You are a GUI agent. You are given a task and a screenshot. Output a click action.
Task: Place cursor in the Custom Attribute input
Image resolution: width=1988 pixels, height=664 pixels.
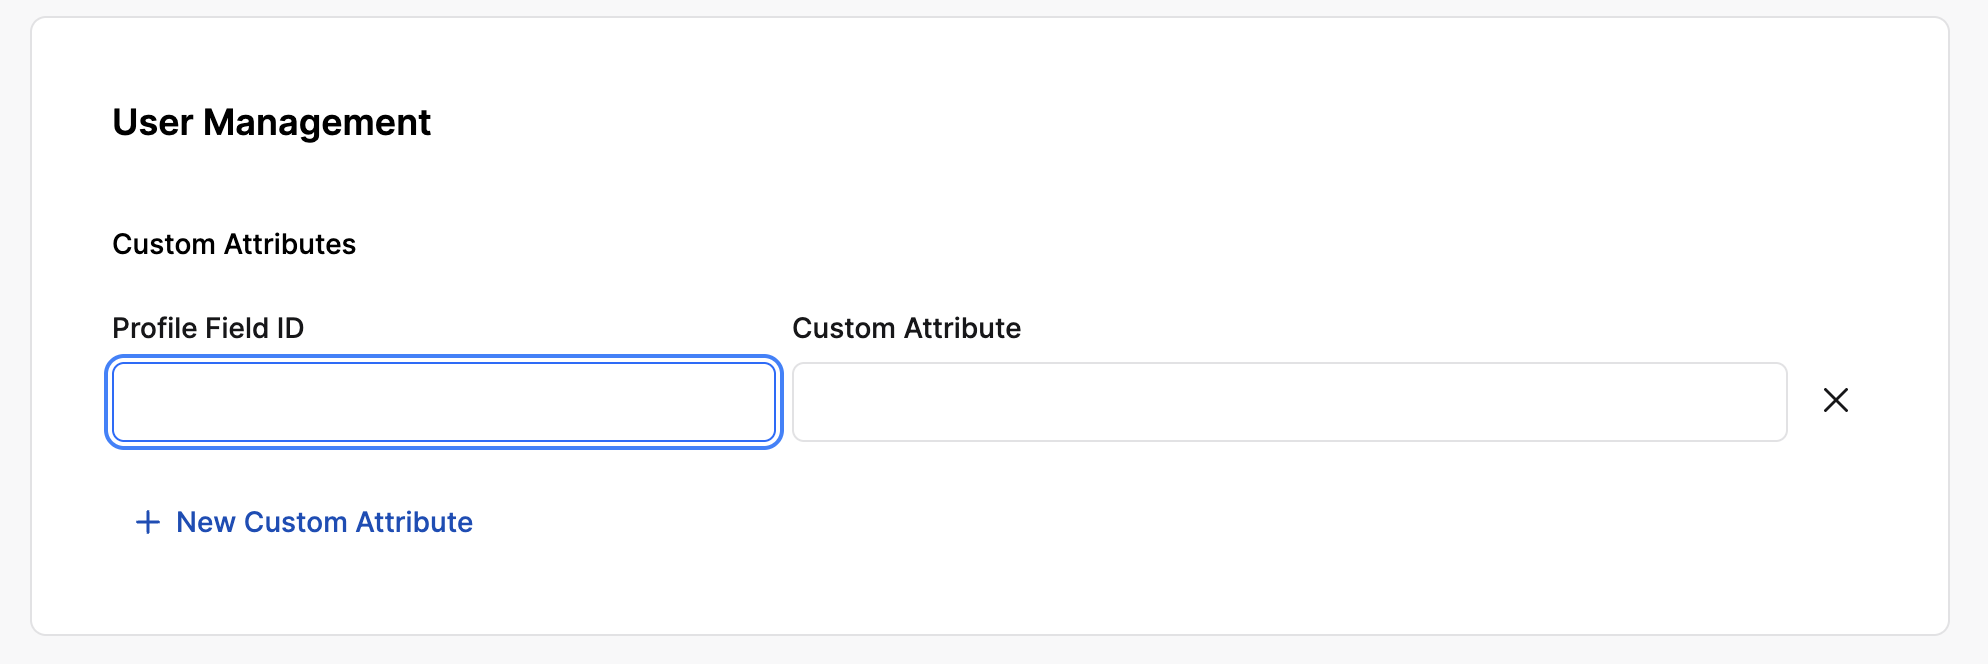tap(1288, 401)
